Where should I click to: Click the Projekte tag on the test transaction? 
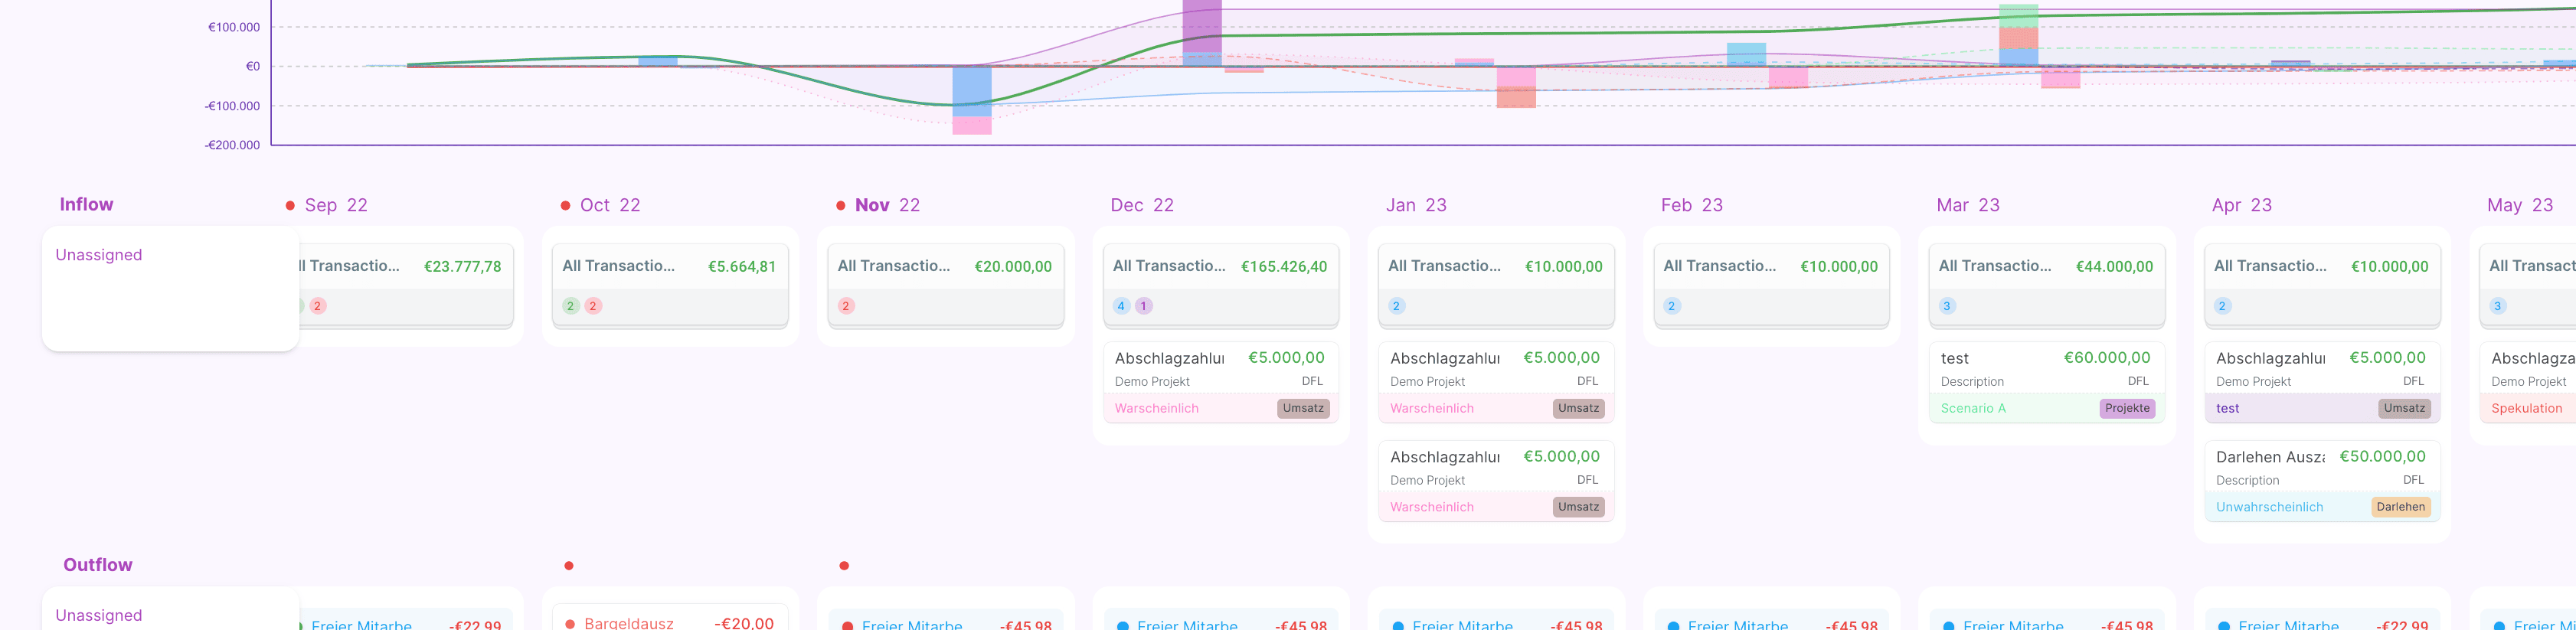pyautogui.click(x=2127, y=408)
